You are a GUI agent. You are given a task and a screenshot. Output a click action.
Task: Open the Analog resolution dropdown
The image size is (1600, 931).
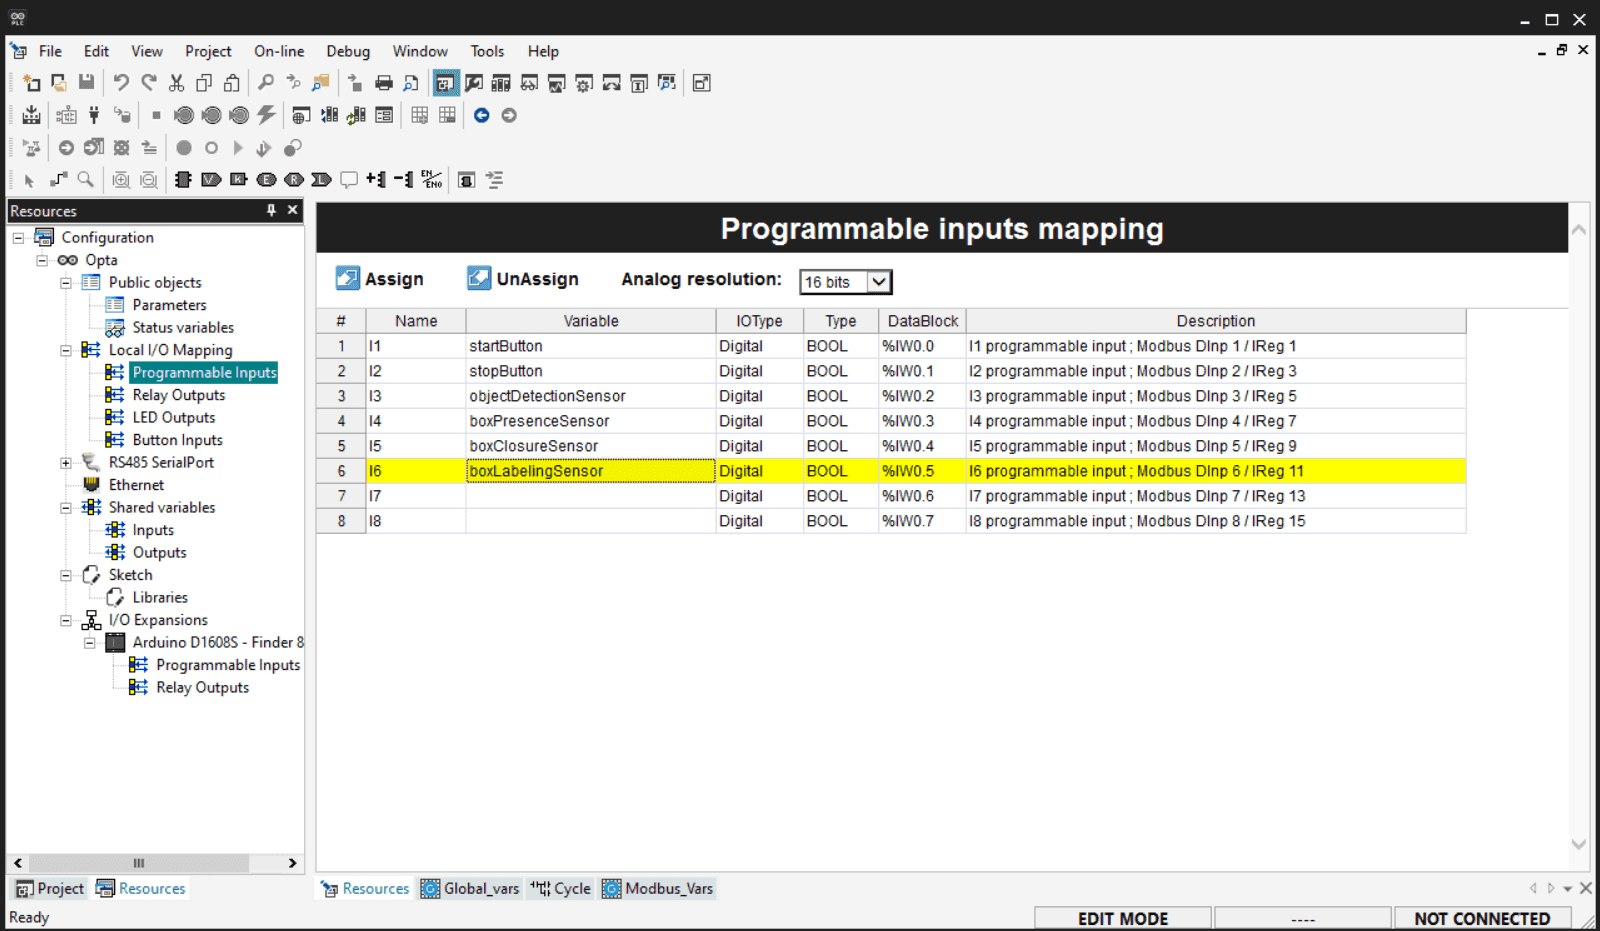pyautogui.click(x=878, y=282)
